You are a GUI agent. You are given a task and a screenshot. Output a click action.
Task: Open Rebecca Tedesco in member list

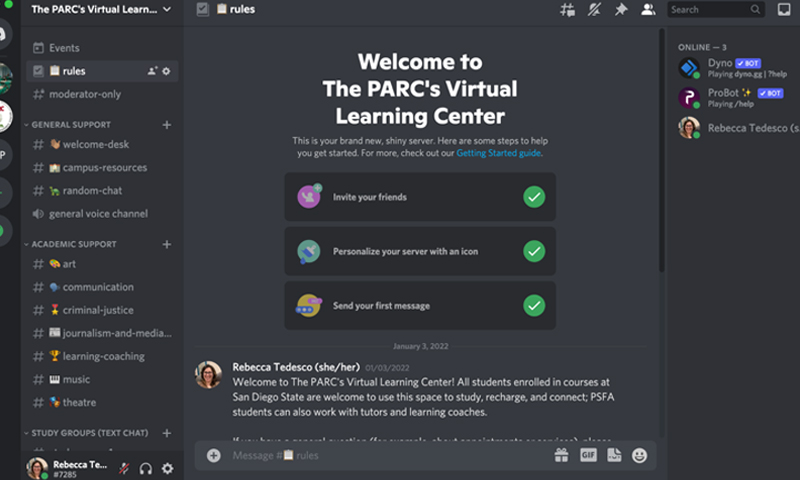click(x=738, y=128)
